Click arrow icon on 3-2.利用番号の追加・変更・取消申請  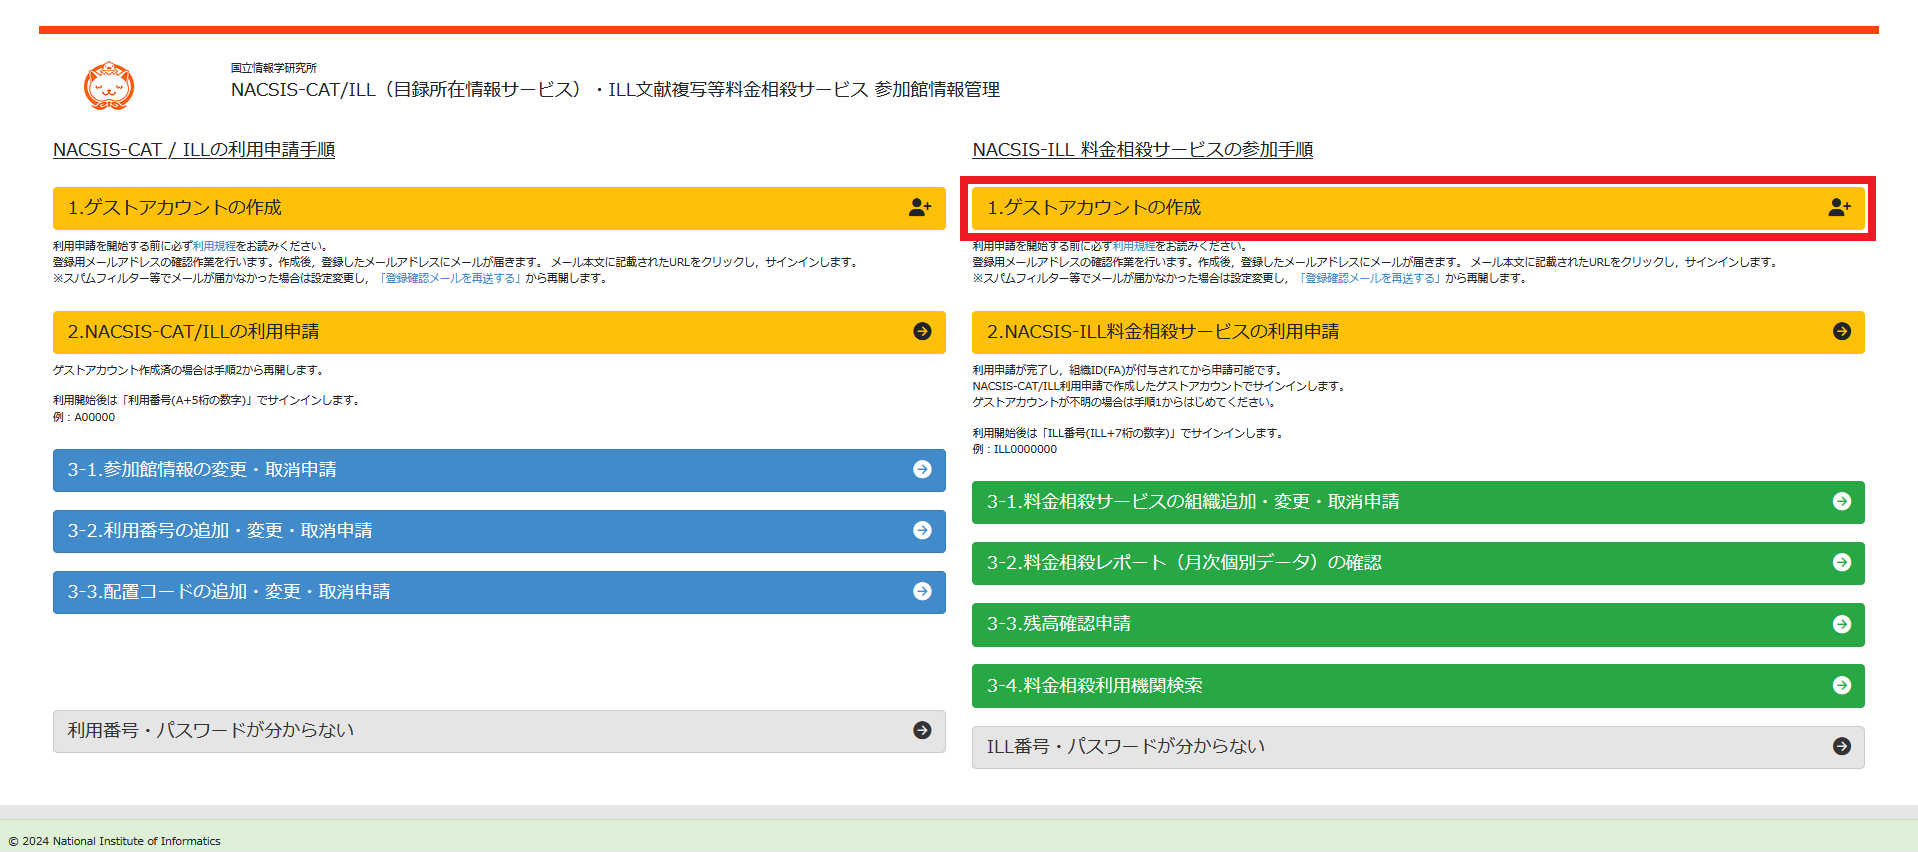[922, 530]
